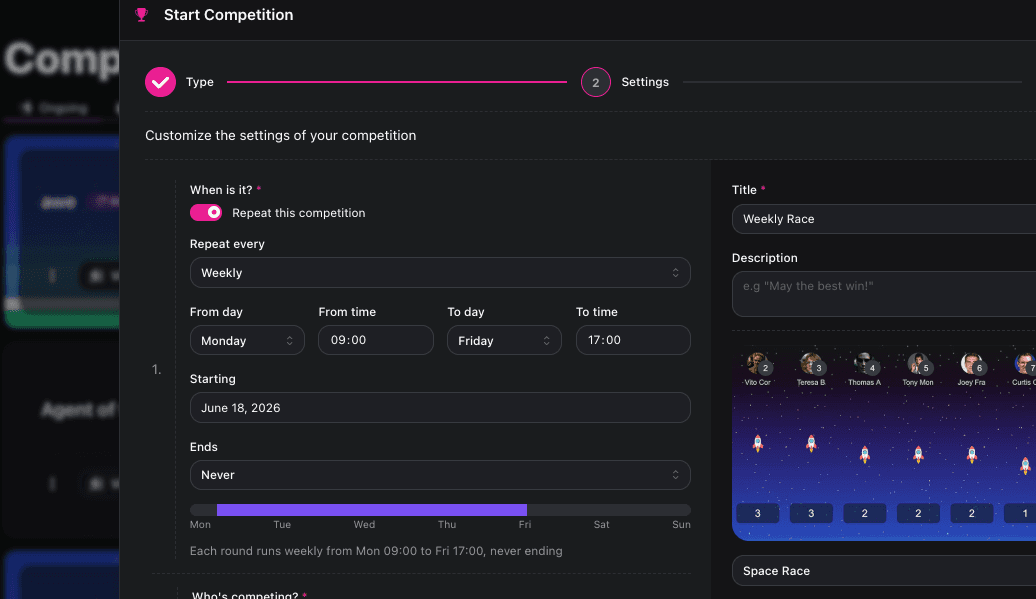
Task: Open the From day Monday dropdown
Action: click(247, 340)
